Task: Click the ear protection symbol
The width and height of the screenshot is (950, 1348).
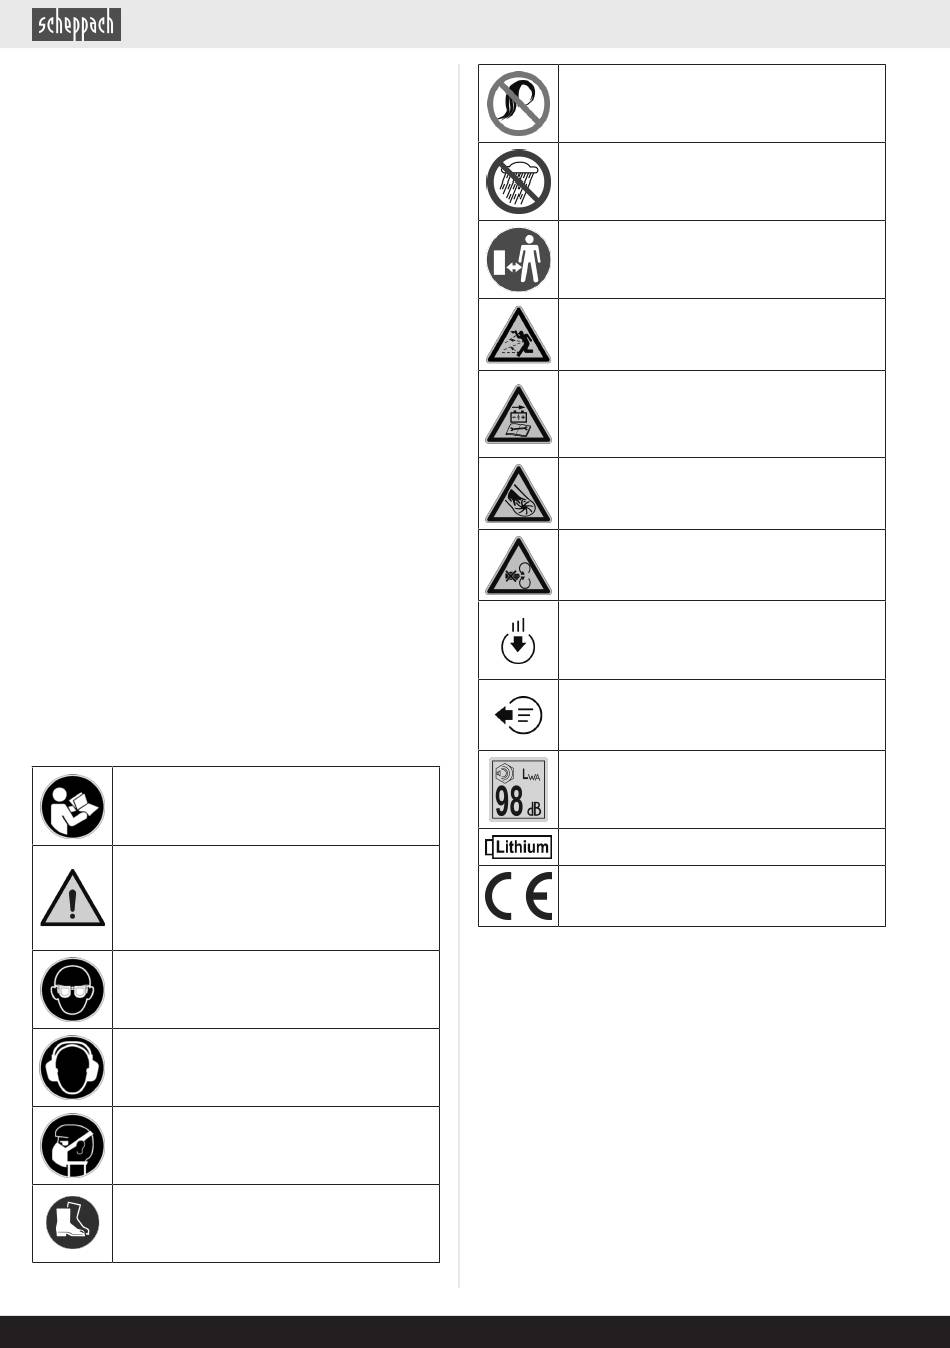Action: tap(72, 1067)
